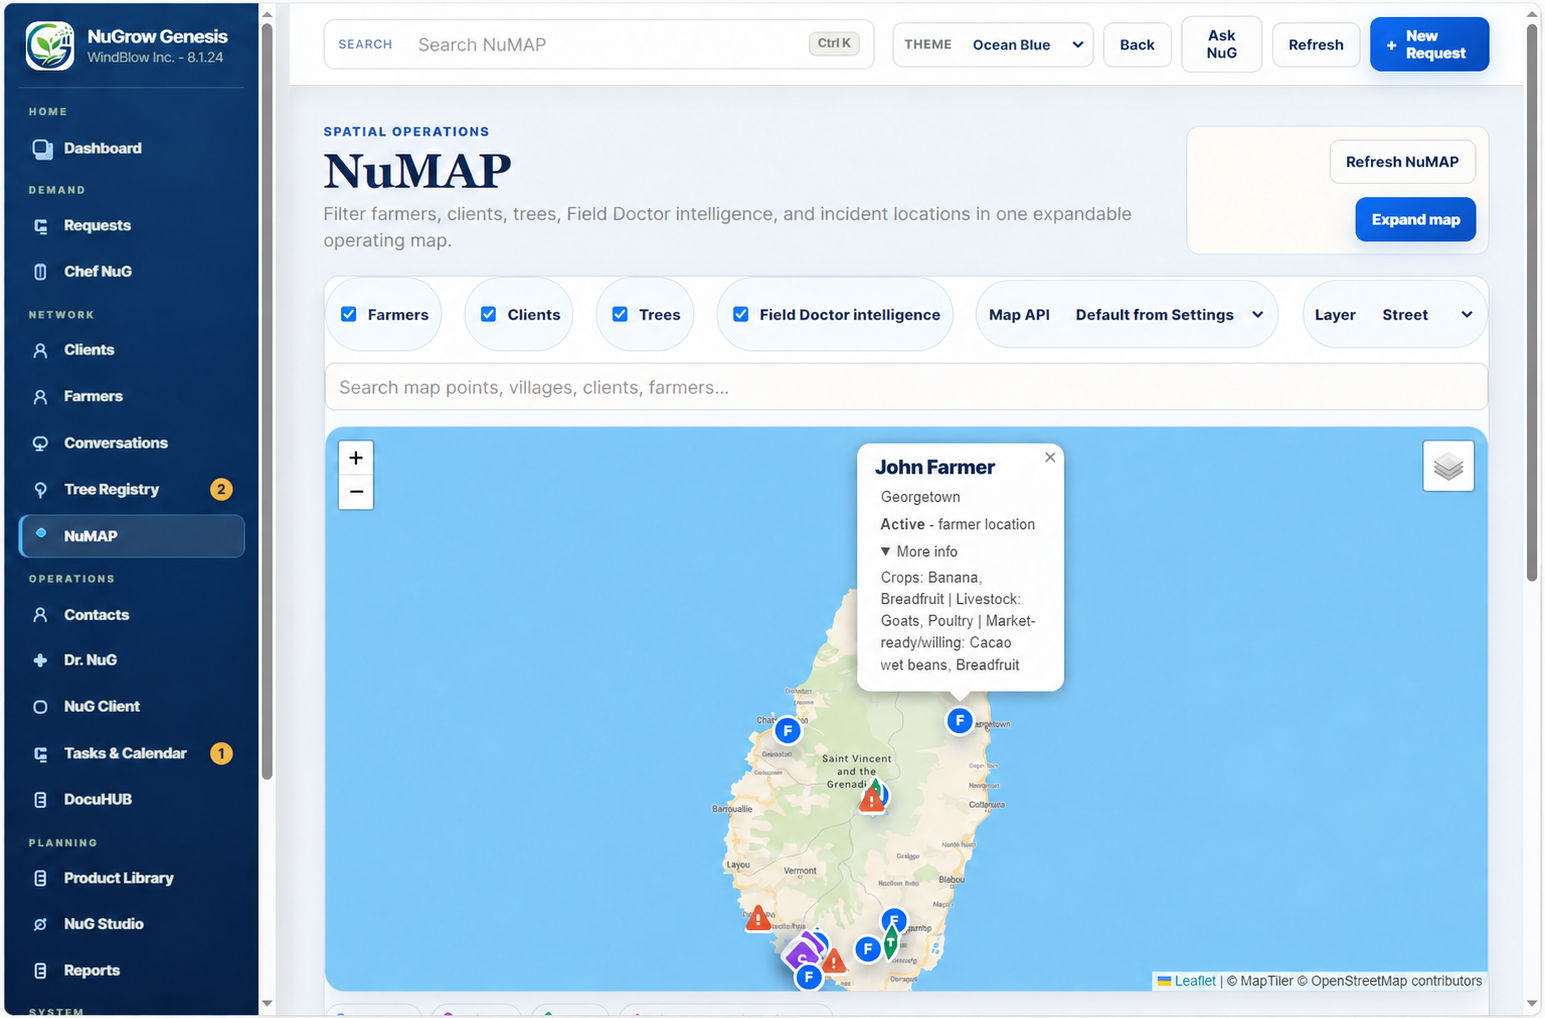This screenshot has height=1018, width=1545.
Task: Open the Map API dropdown
Action: point(1127,315)
